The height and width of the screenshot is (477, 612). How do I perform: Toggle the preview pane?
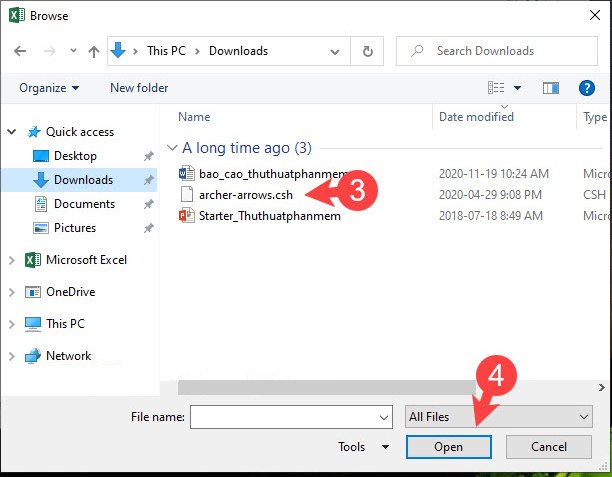tap(551, 88)
